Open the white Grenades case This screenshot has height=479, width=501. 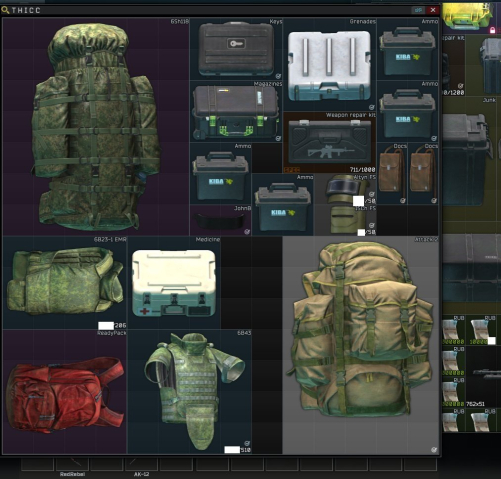click(x=329, y=65)
